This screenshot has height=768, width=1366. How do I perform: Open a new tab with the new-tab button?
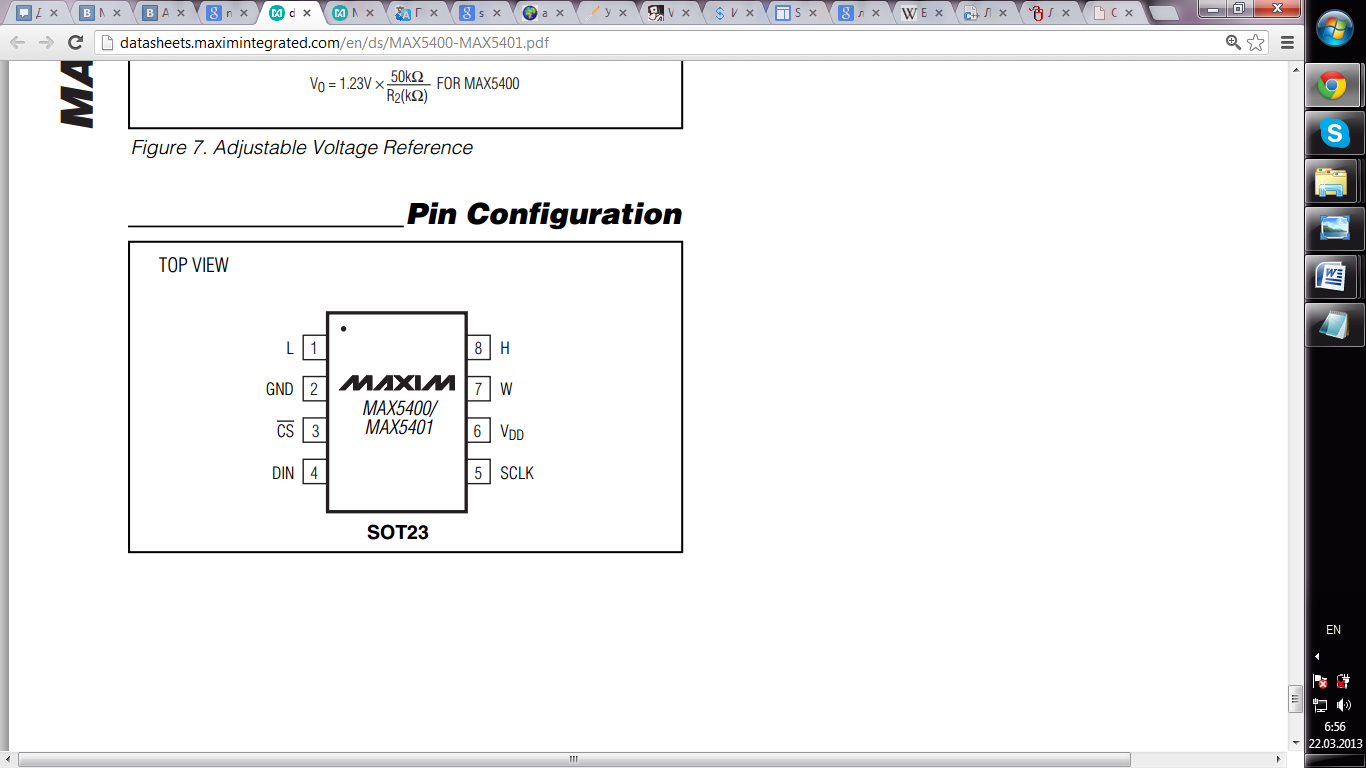[x=1163, y=14]
